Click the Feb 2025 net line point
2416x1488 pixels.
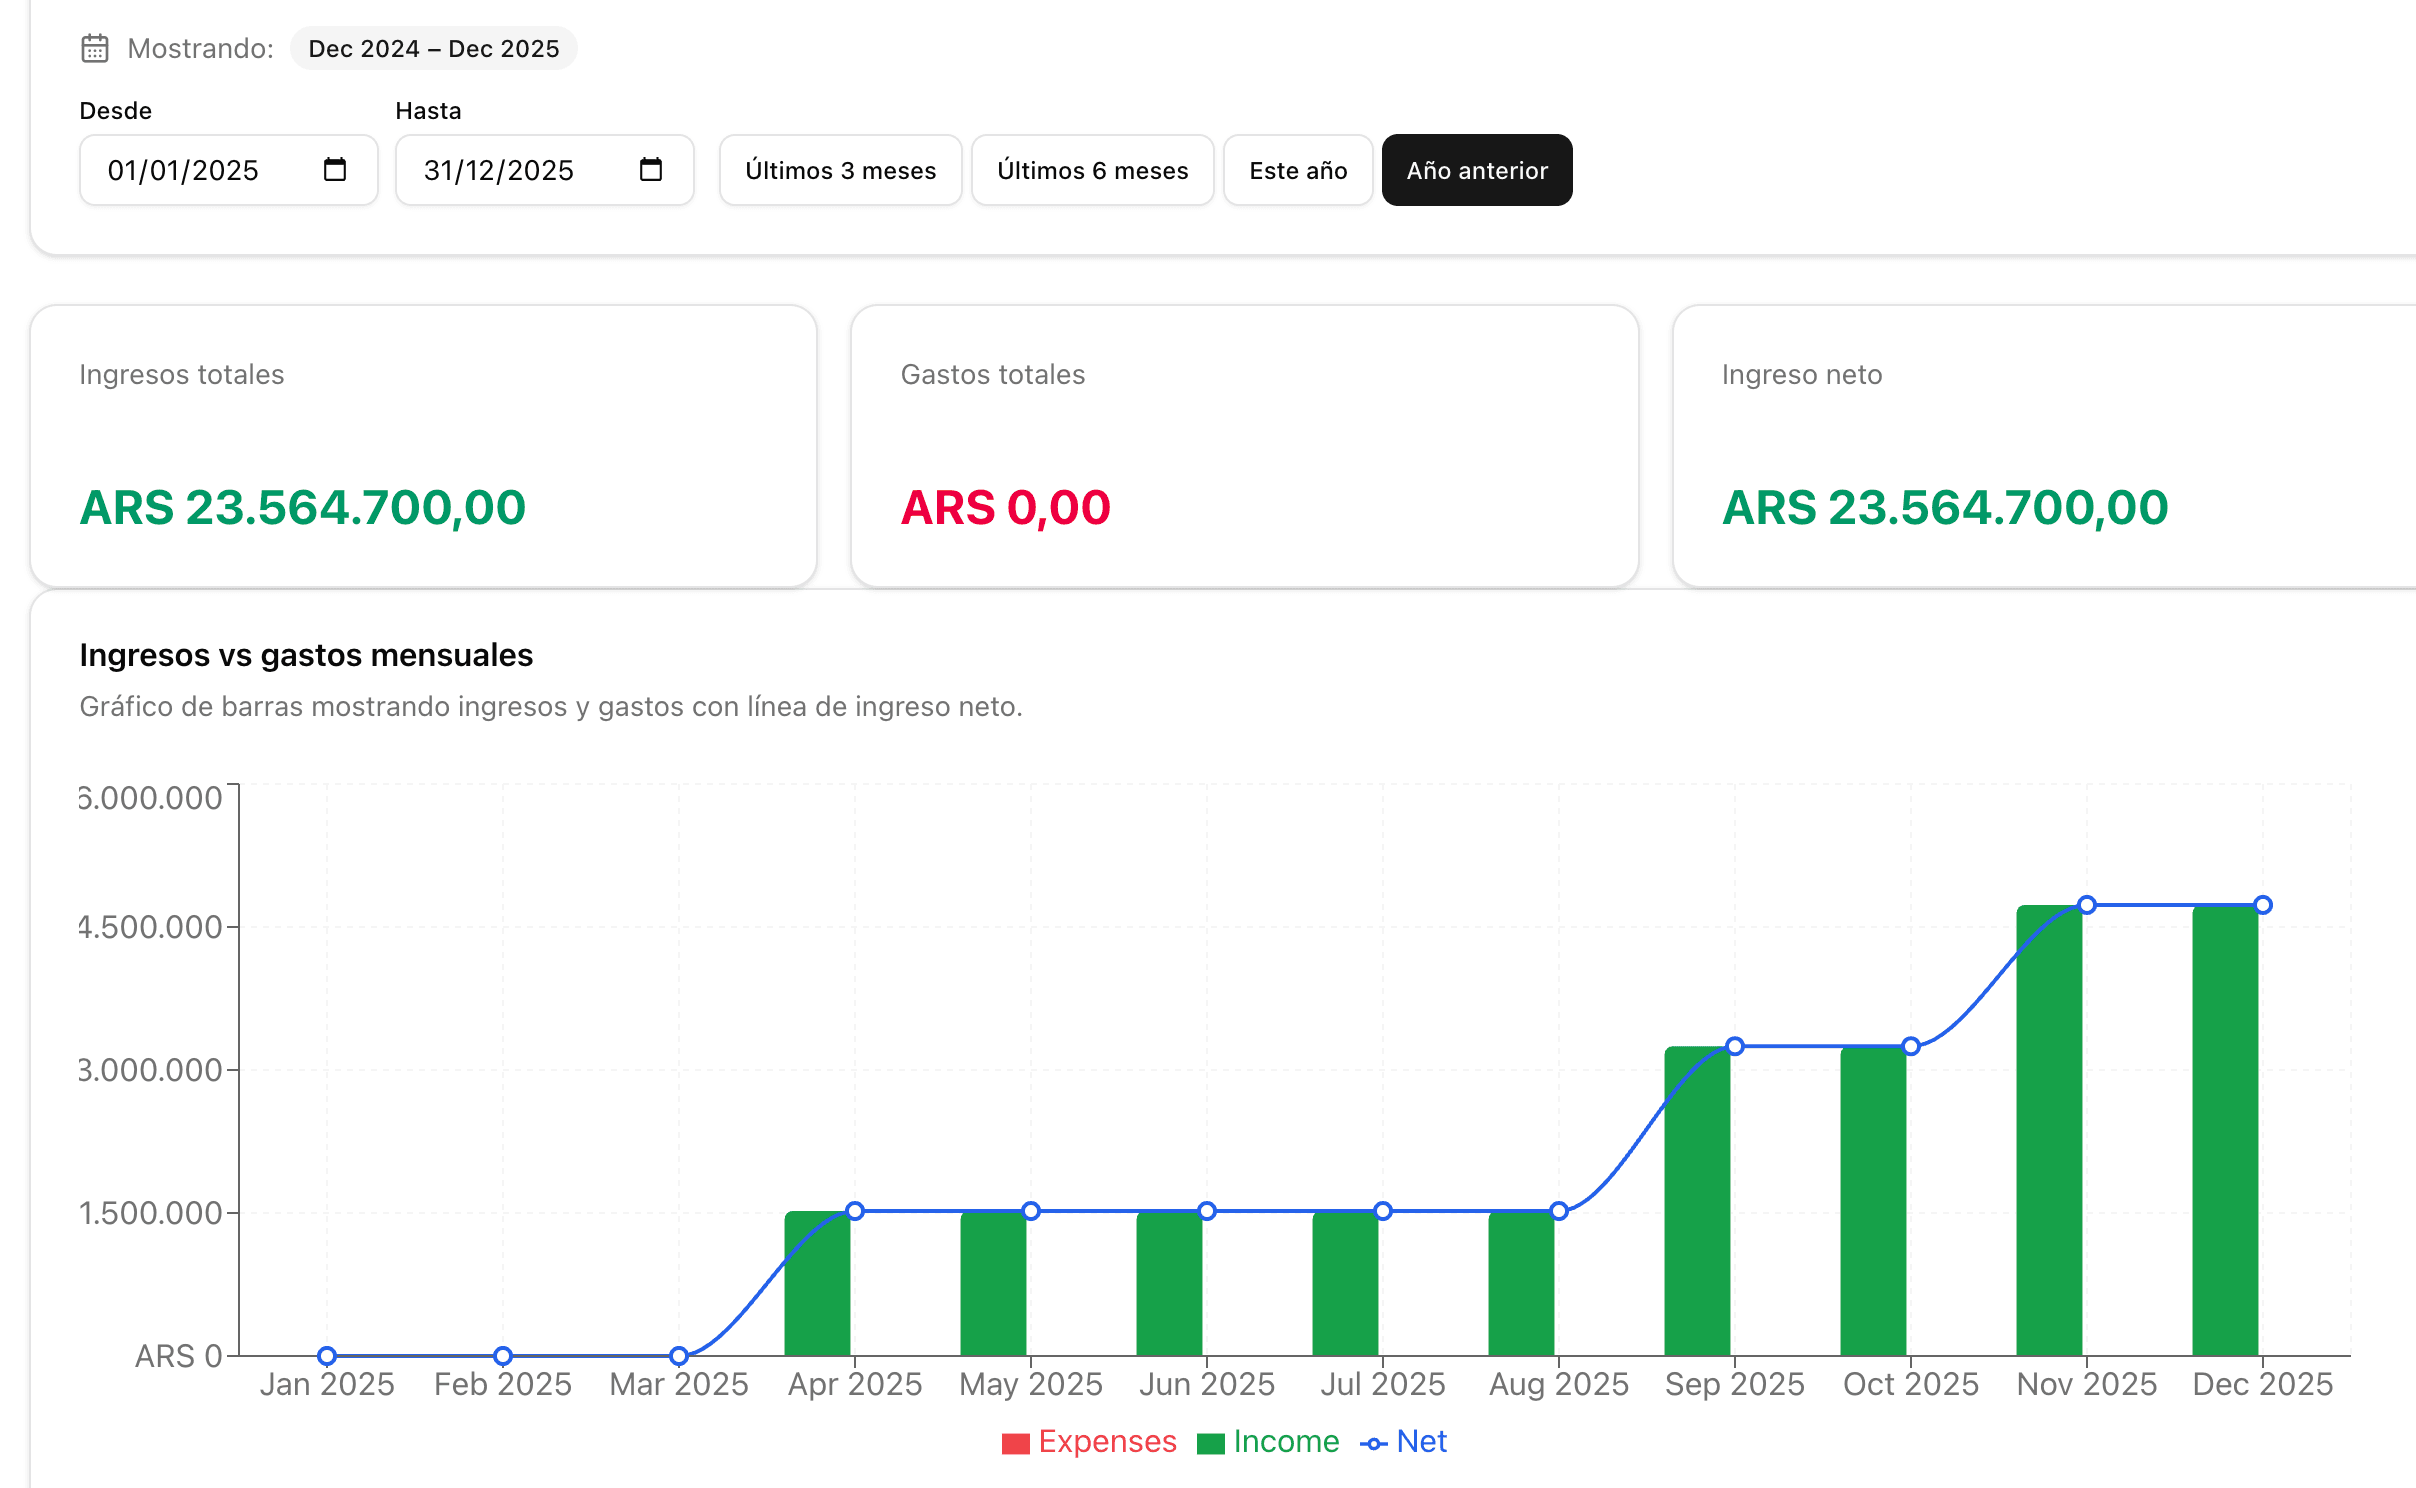click(x=503, y=1356)
